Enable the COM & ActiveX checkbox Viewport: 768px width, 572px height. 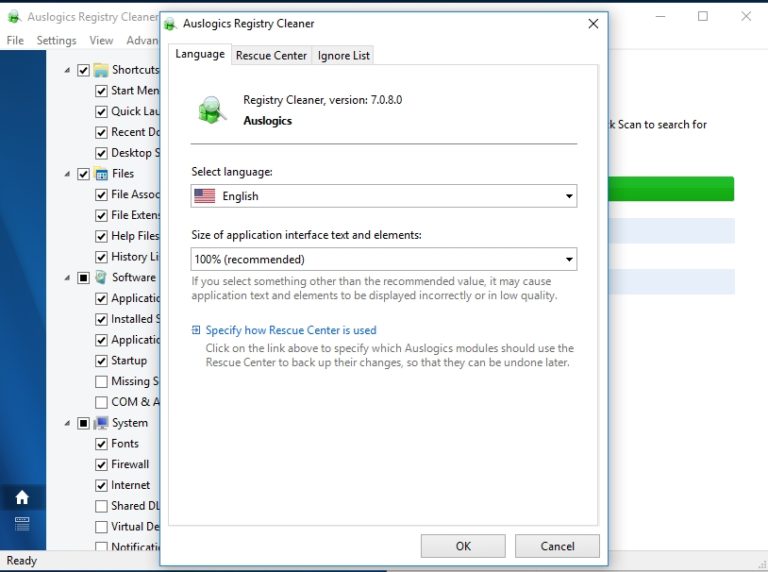coord(101,402)
